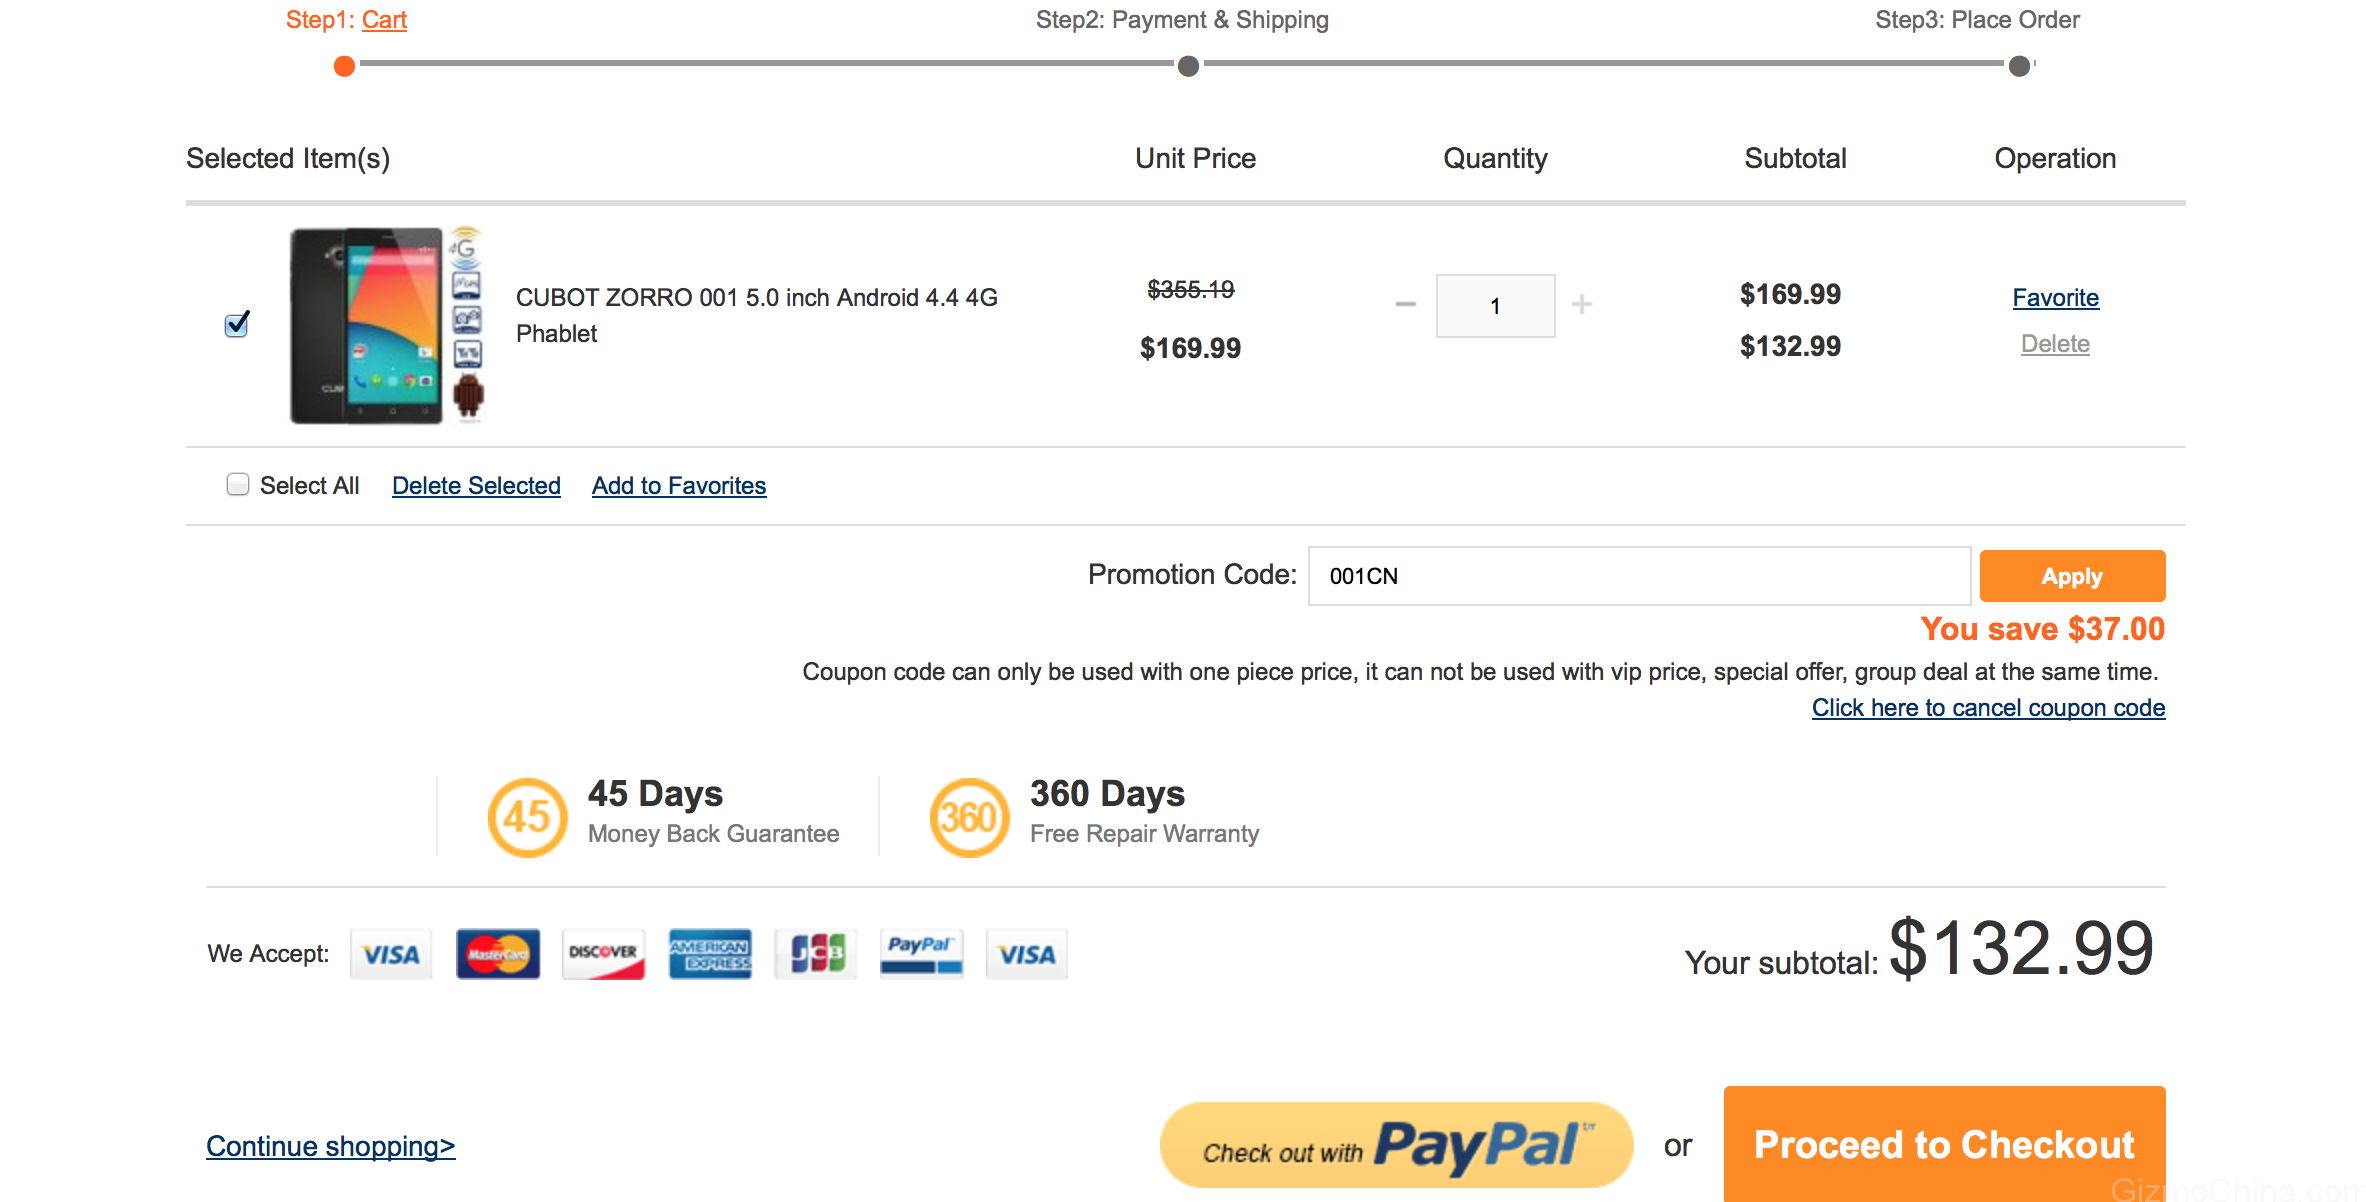2366x1202 pixels.
Task: Click the American Express card icon
Action: point(710,954)
